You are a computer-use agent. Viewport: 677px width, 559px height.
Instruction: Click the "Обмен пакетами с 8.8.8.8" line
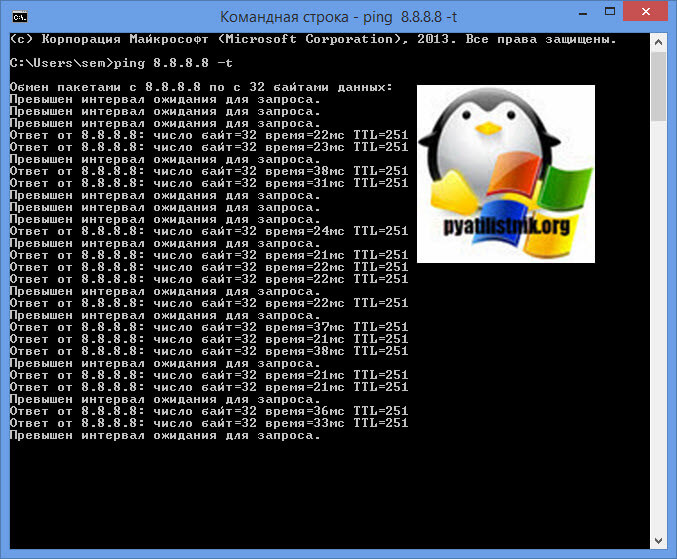click(x=200, y=87)
